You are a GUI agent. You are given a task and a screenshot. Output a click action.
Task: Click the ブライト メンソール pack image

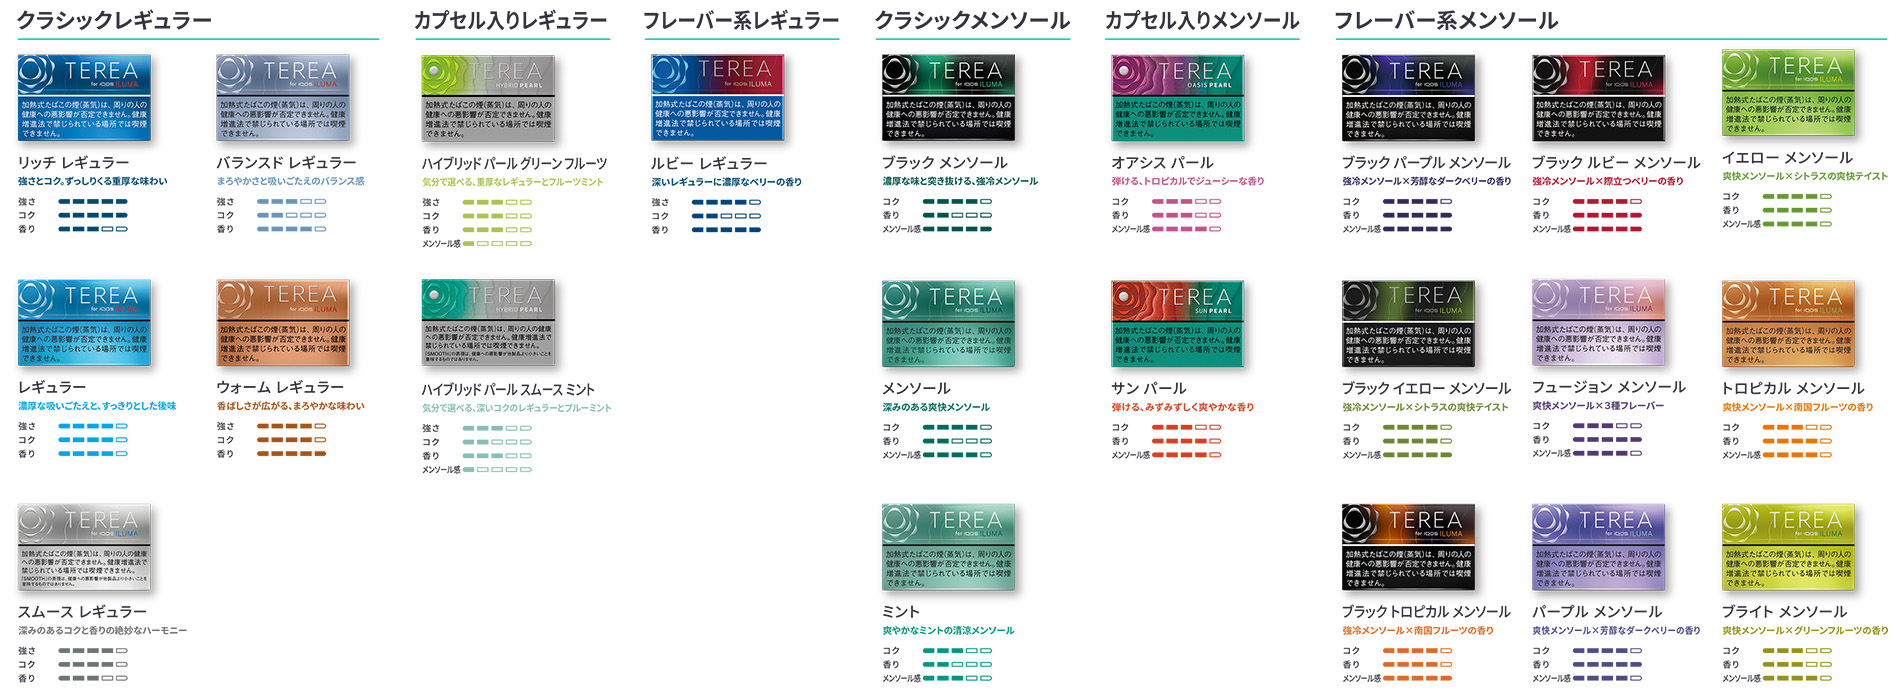coord(1789,547)
